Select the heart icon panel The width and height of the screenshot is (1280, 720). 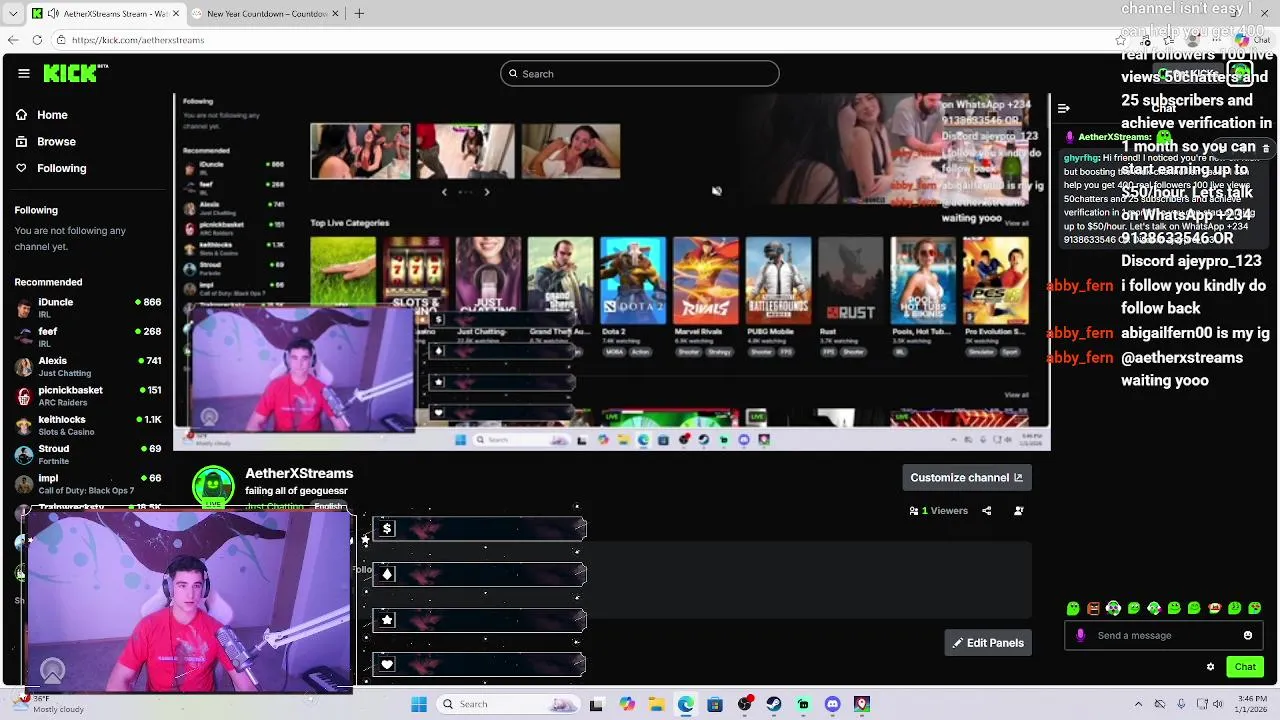tap(479, 664)
